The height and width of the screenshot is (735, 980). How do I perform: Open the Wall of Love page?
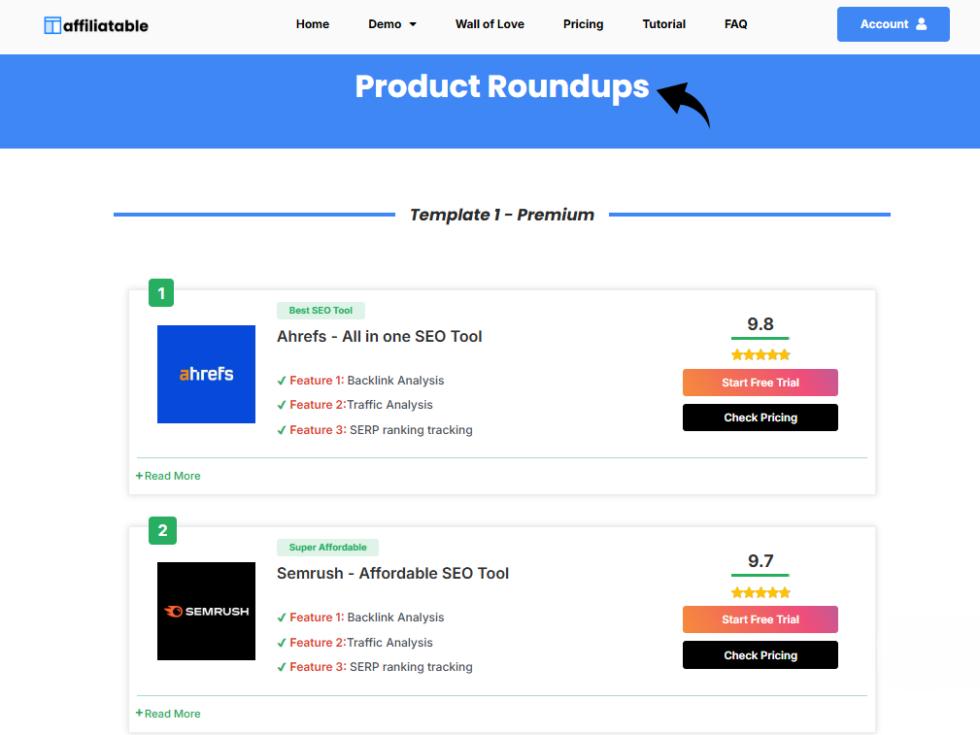tap(489, 24)
